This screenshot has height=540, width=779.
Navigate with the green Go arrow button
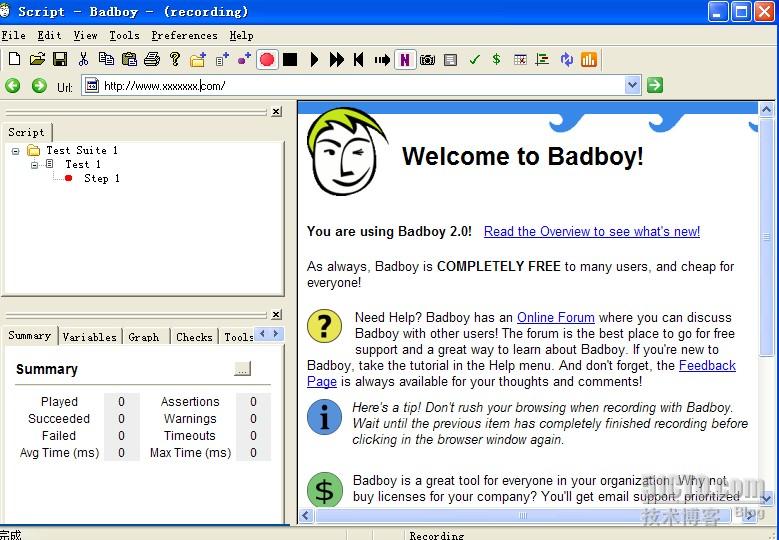pyautogui.click(x=655, y=85)
